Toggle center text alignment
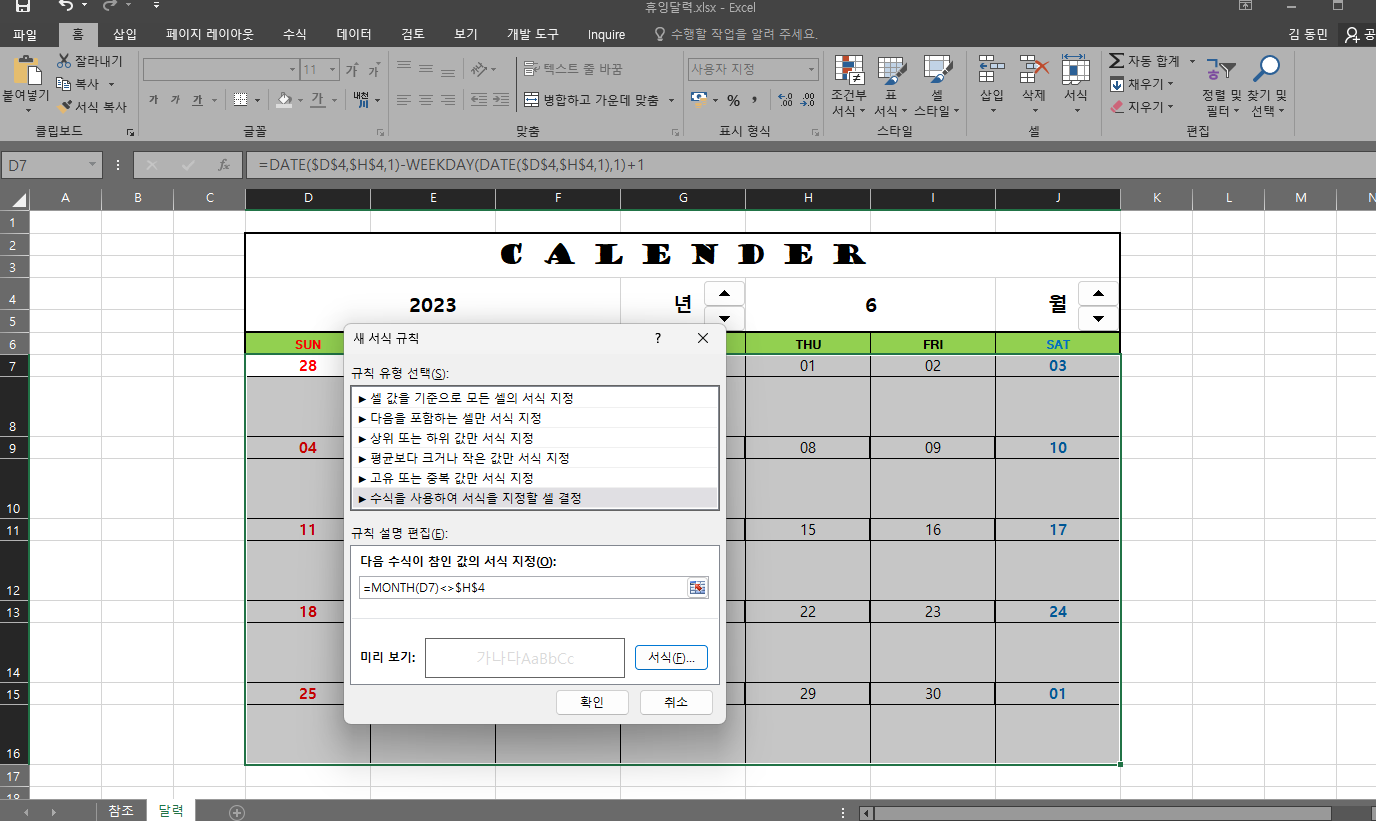Image resolution: width=1376 pixels, height=821 pixels. point(426,100)
